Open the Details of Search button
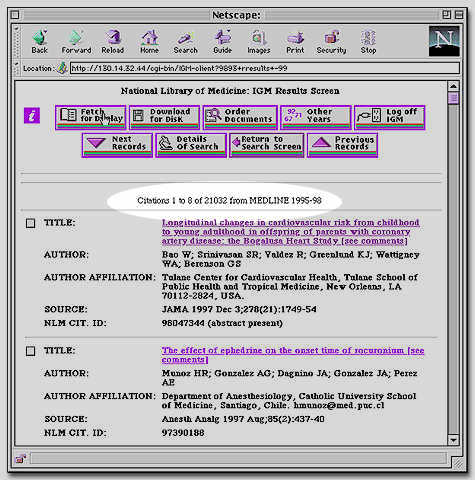This screenshot has height=480, width=475. [191, 145]
